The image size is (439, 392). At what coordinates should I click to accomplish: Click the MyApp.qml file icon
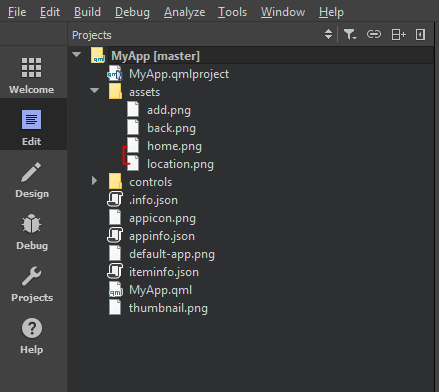(116, 289)
